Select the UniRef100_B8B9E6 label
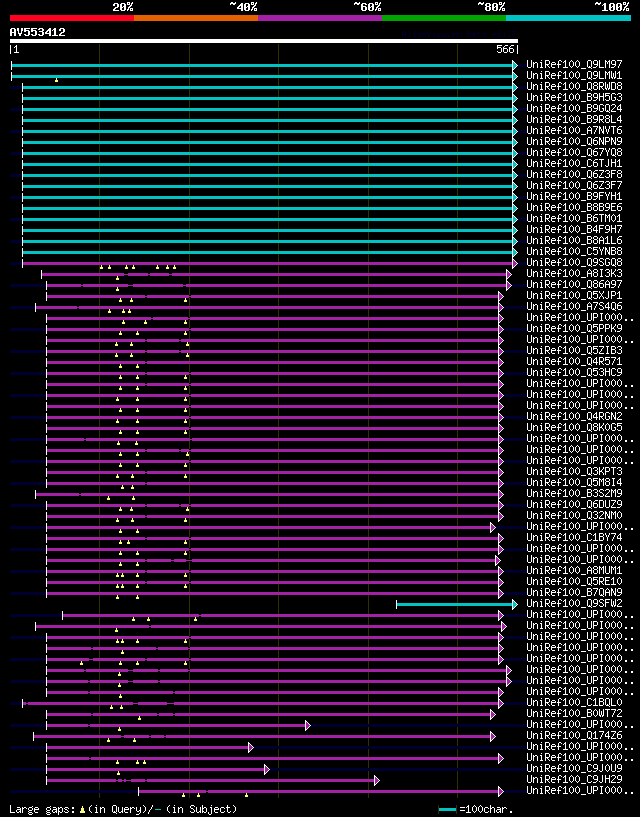The height and width of the screenshot is (817, 640). pyautogui.click(x=574, y=207)
